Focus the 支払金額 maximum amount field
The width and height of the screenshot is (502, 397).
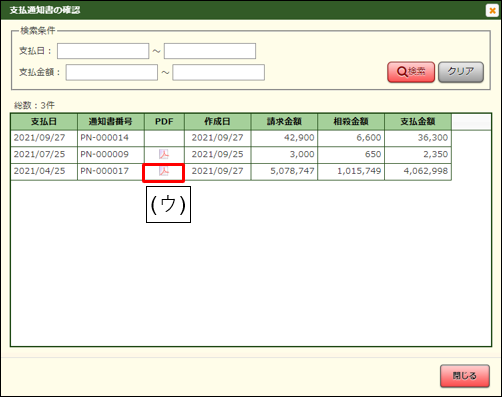click(x=218, y=72)
